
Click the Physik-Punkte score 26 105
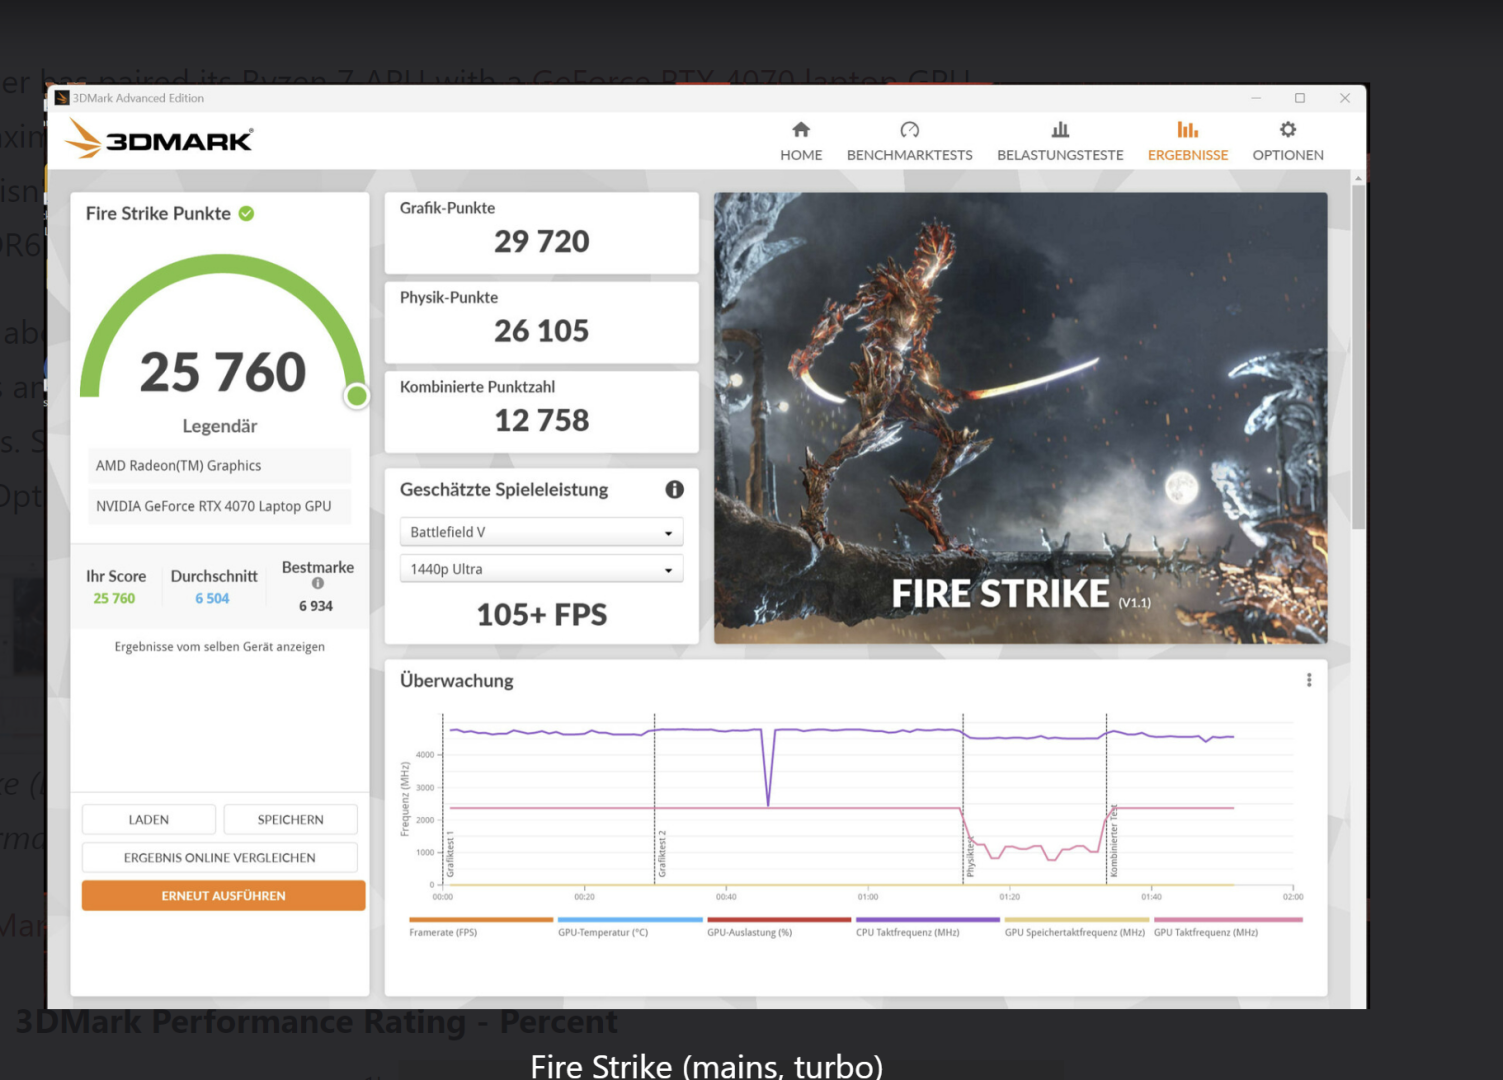pyautogui.click(x=542, y=331)
